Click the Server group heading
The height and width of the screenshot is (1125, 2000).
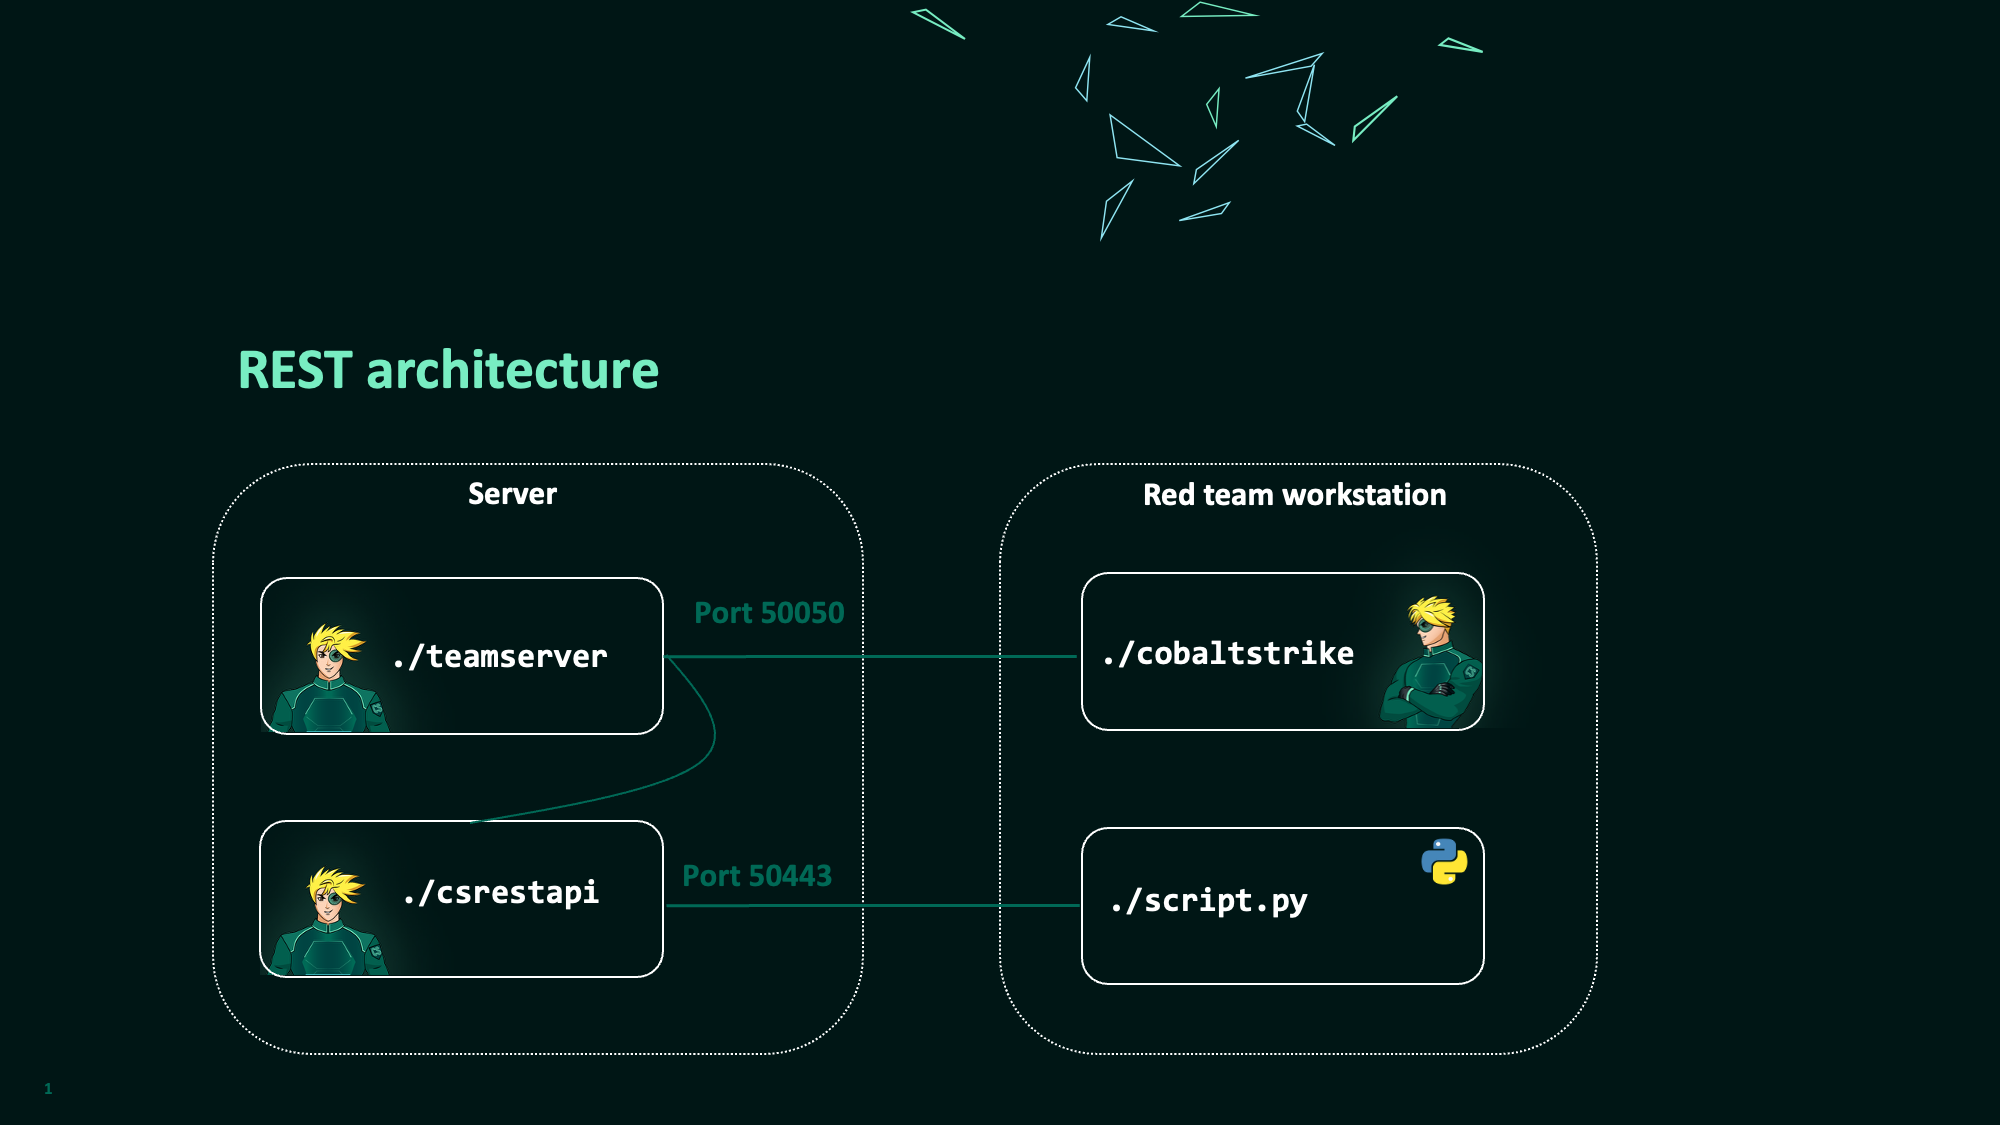[512, 494]
